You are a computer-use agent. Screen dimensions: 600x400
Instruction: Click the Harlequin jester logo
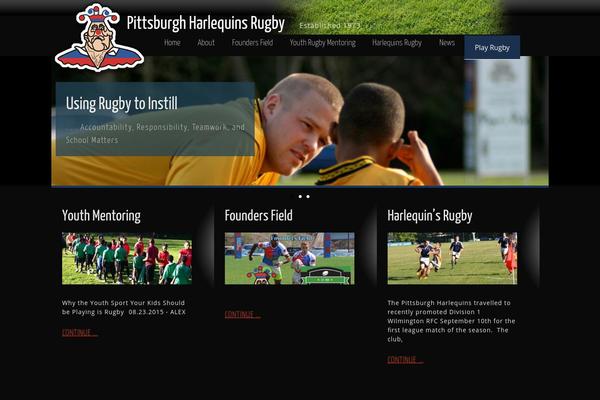(x=99, y=38)
